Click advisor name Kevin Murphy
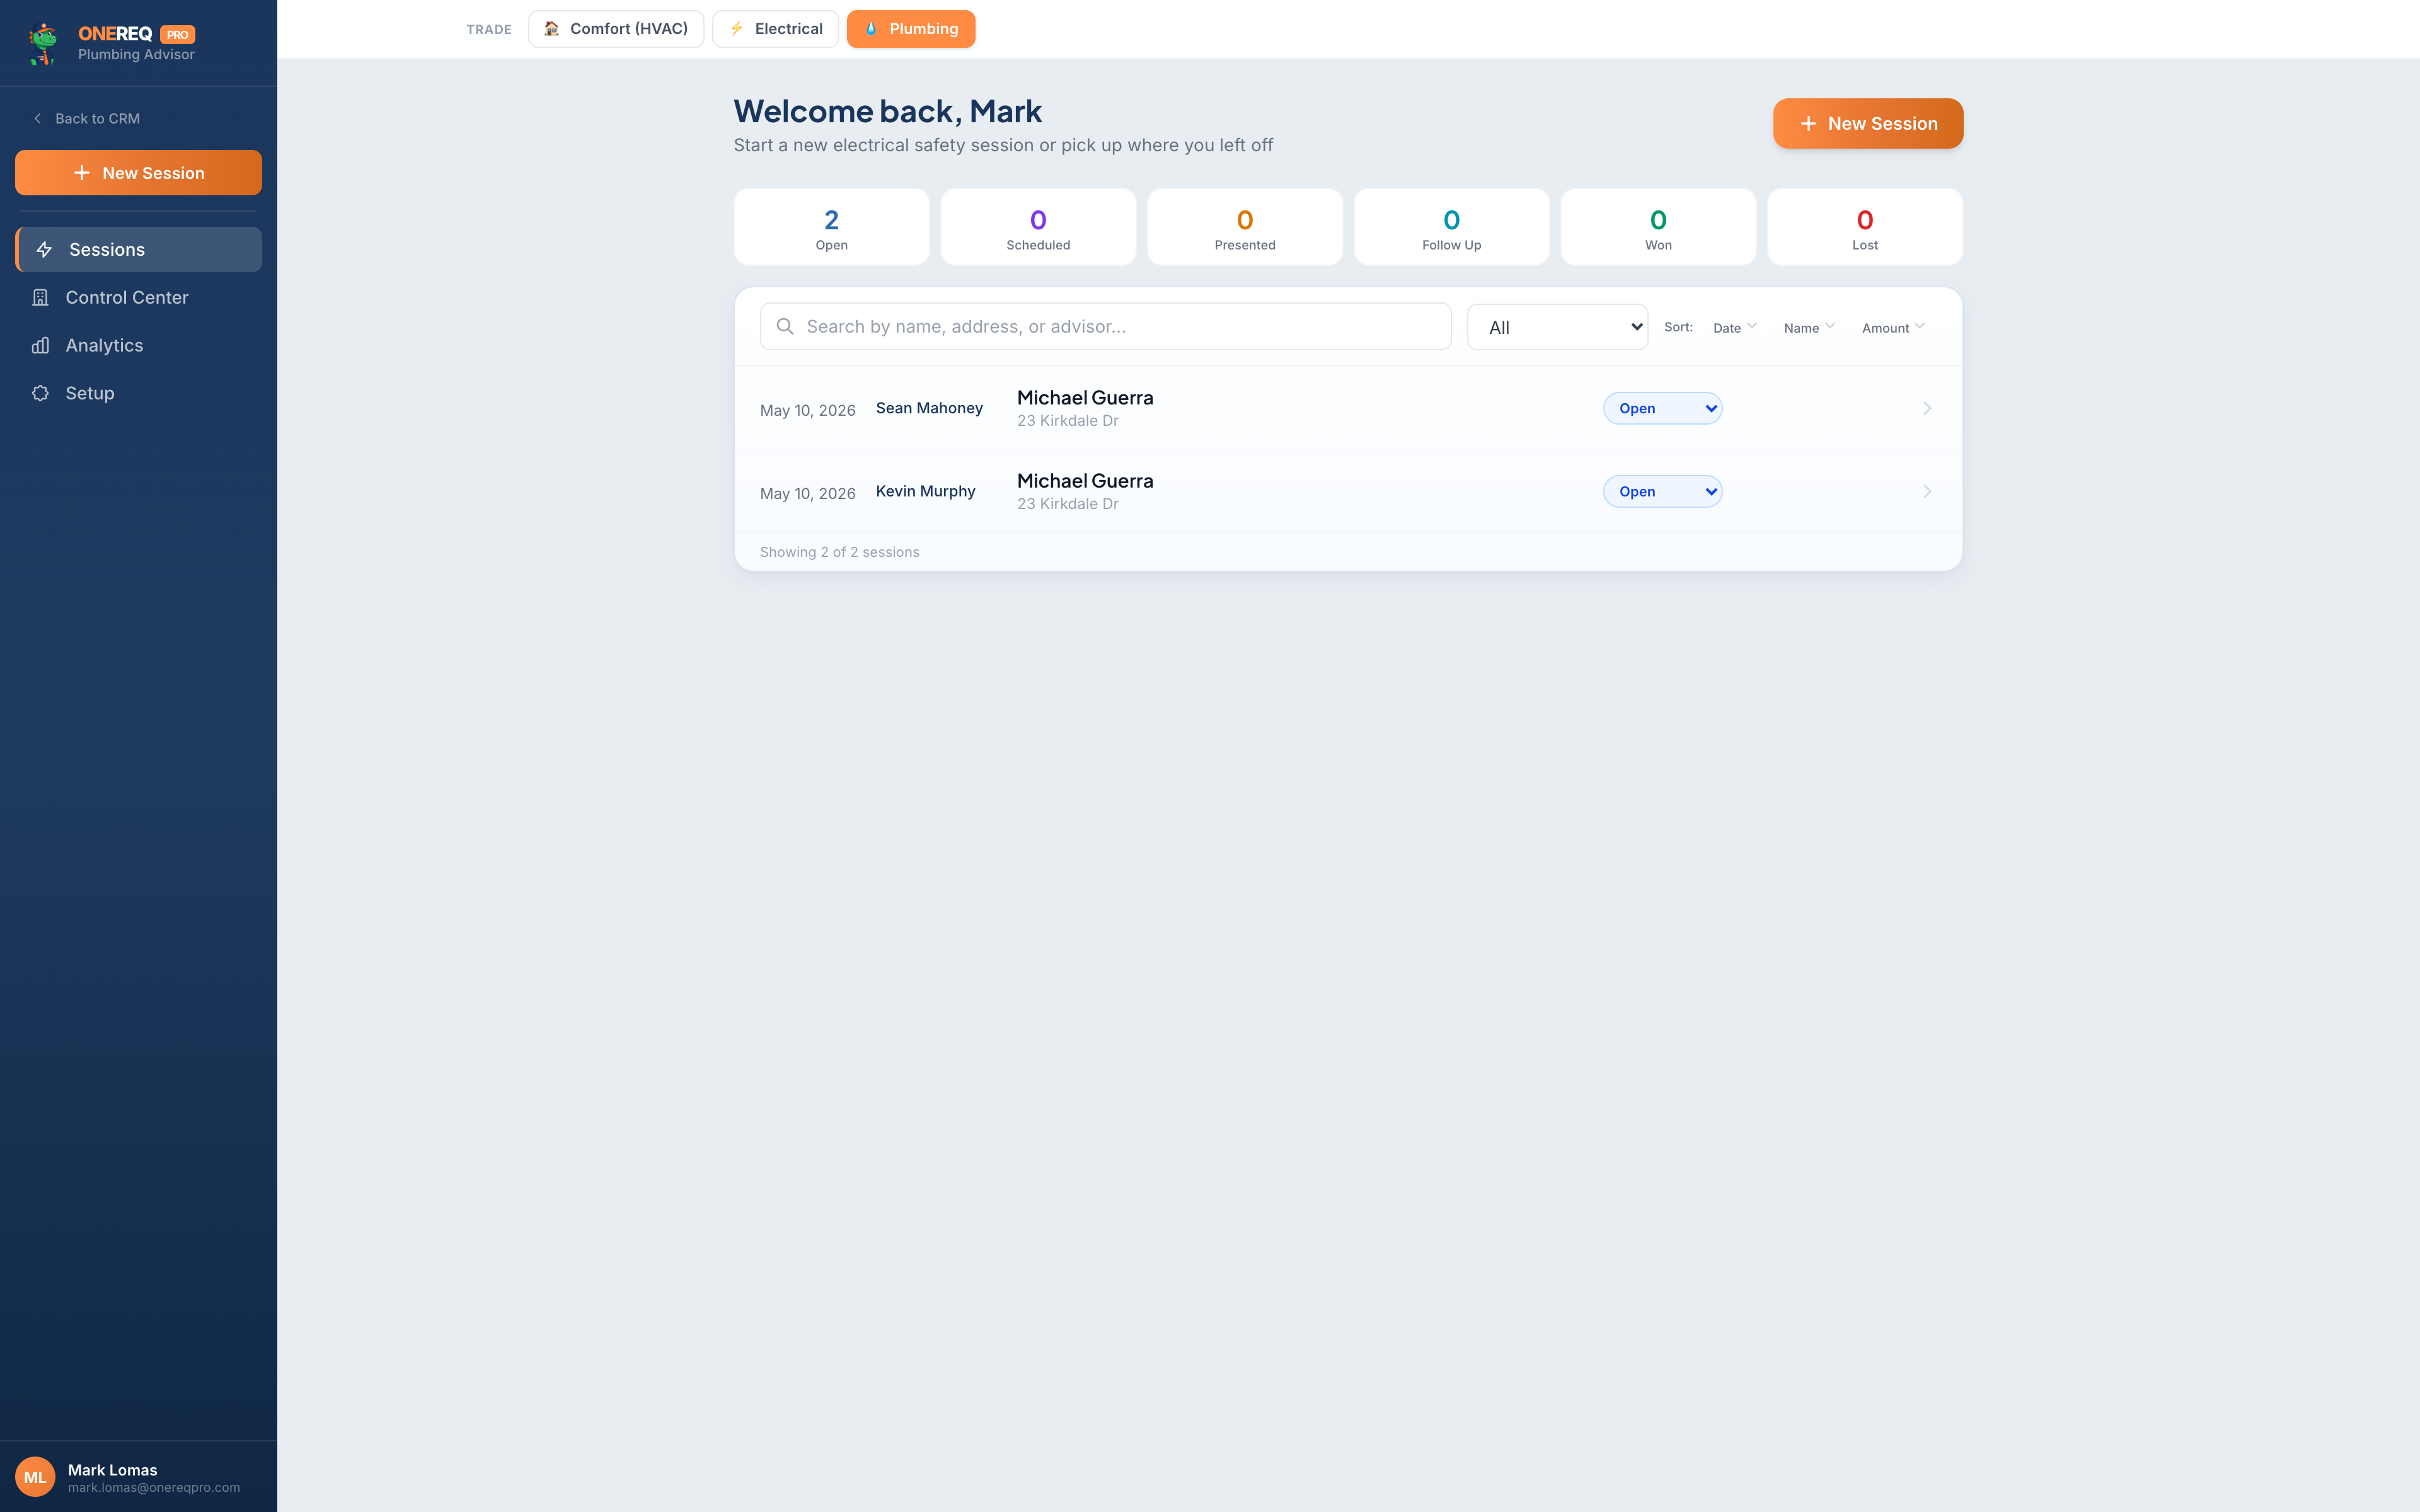The width and height of the screenshot is (2420, 1512). (x=925, y=491)
